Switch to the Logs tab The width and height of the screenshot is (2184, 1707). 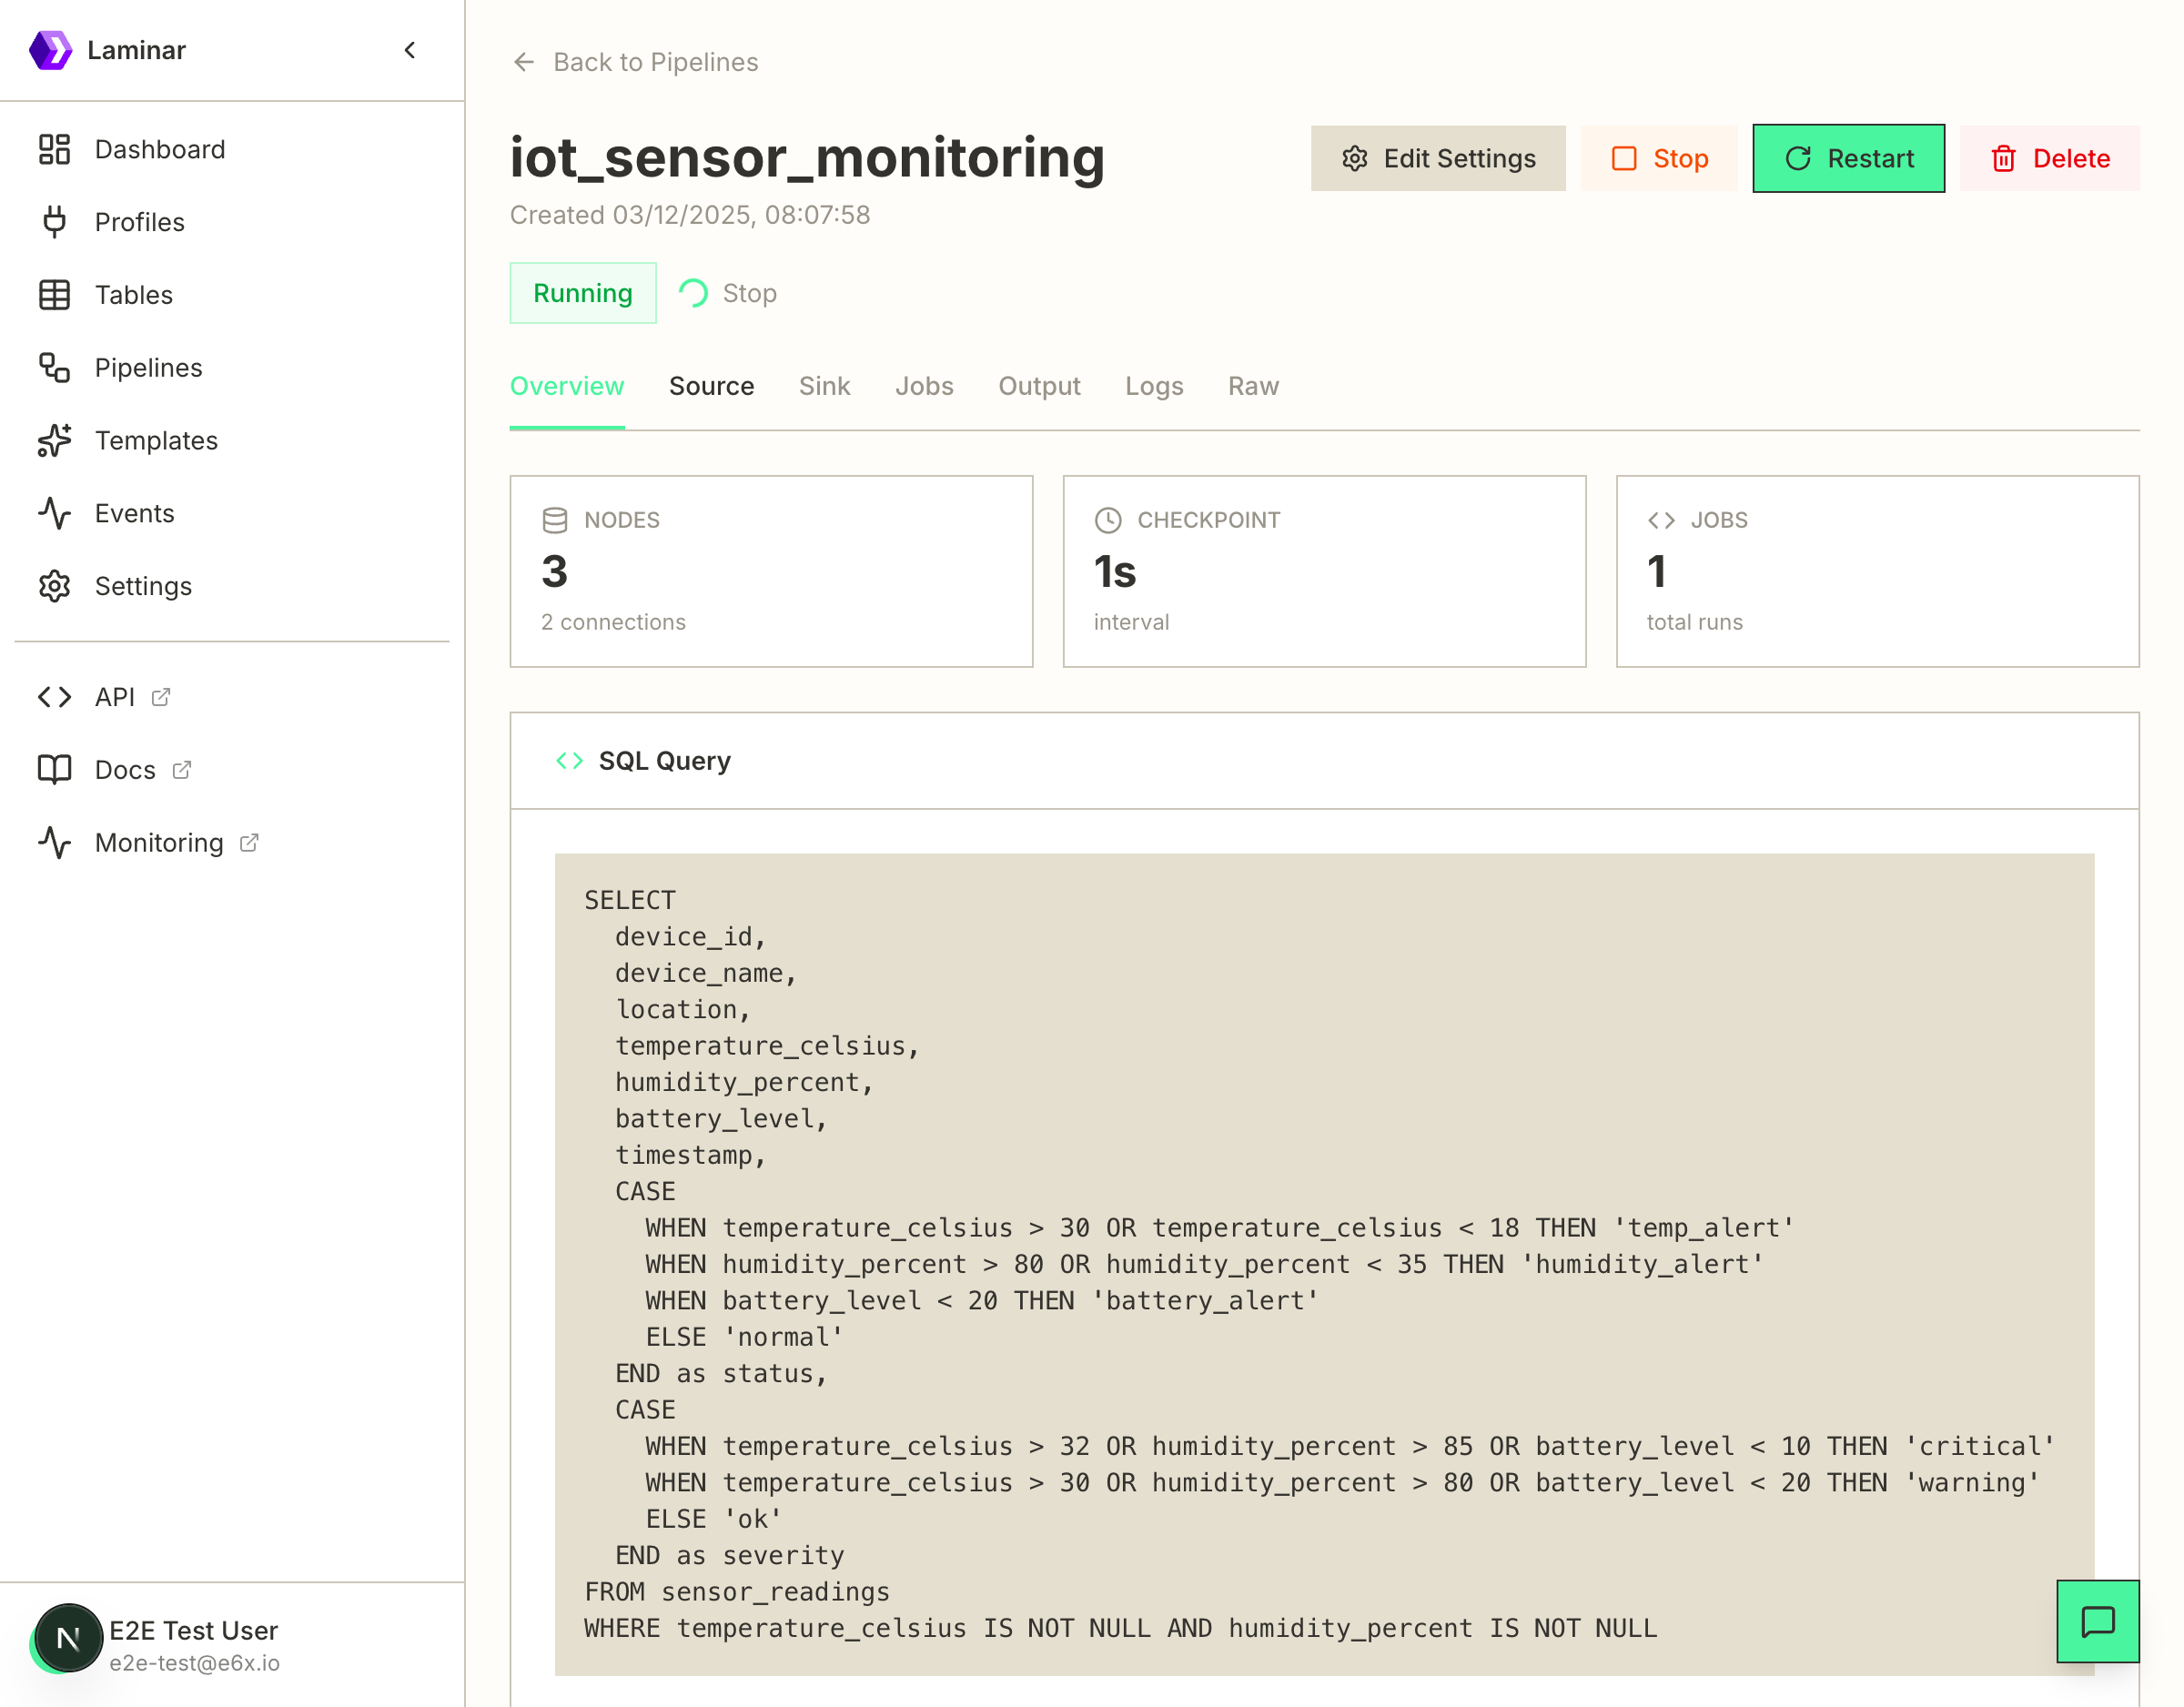[x=1153, y=386]
